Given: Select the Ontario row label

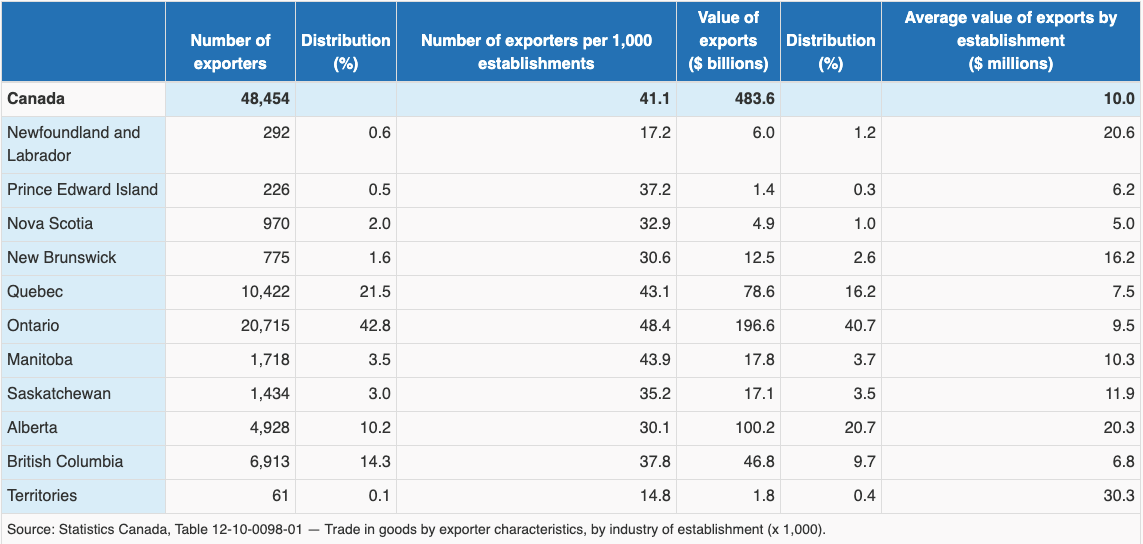Looking at the screenshot, I should (x=33, y=326).
